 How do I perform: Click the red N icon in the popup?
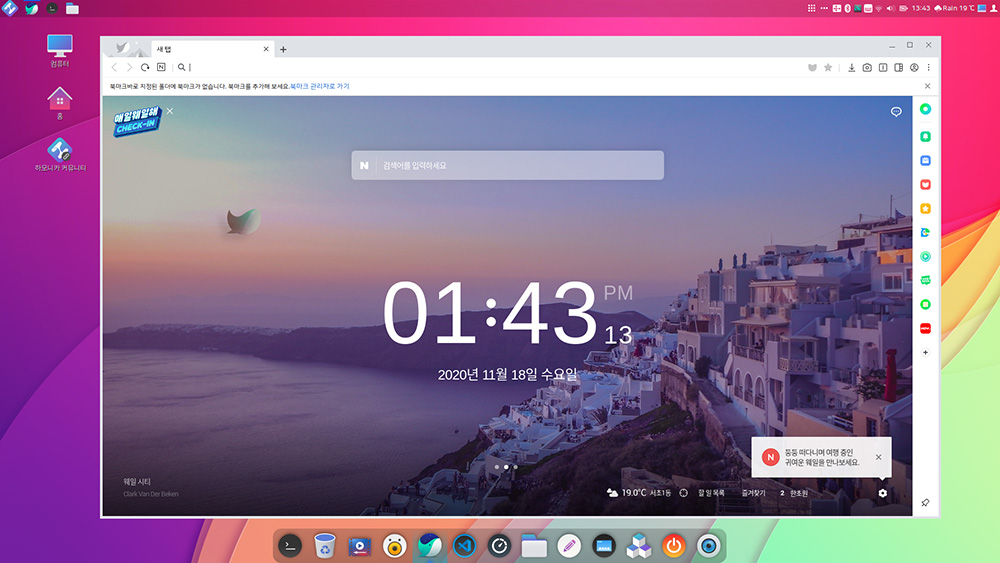[x=770, y=457]
